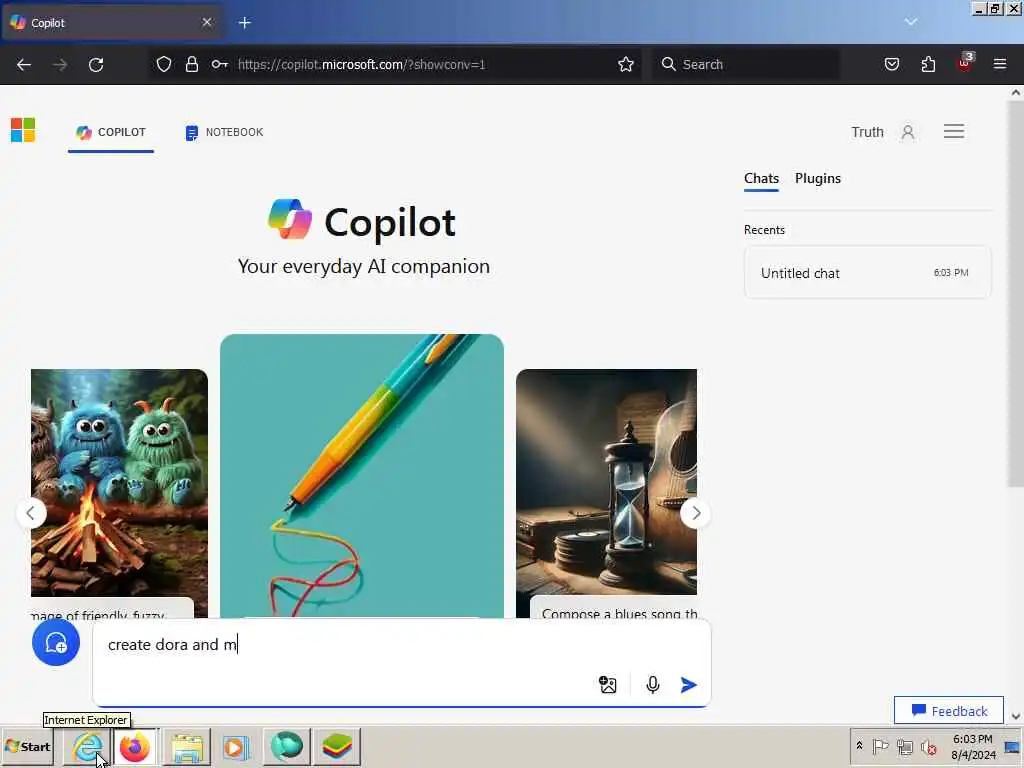
Task: Click the browser Search box
Action: [746, 64]
